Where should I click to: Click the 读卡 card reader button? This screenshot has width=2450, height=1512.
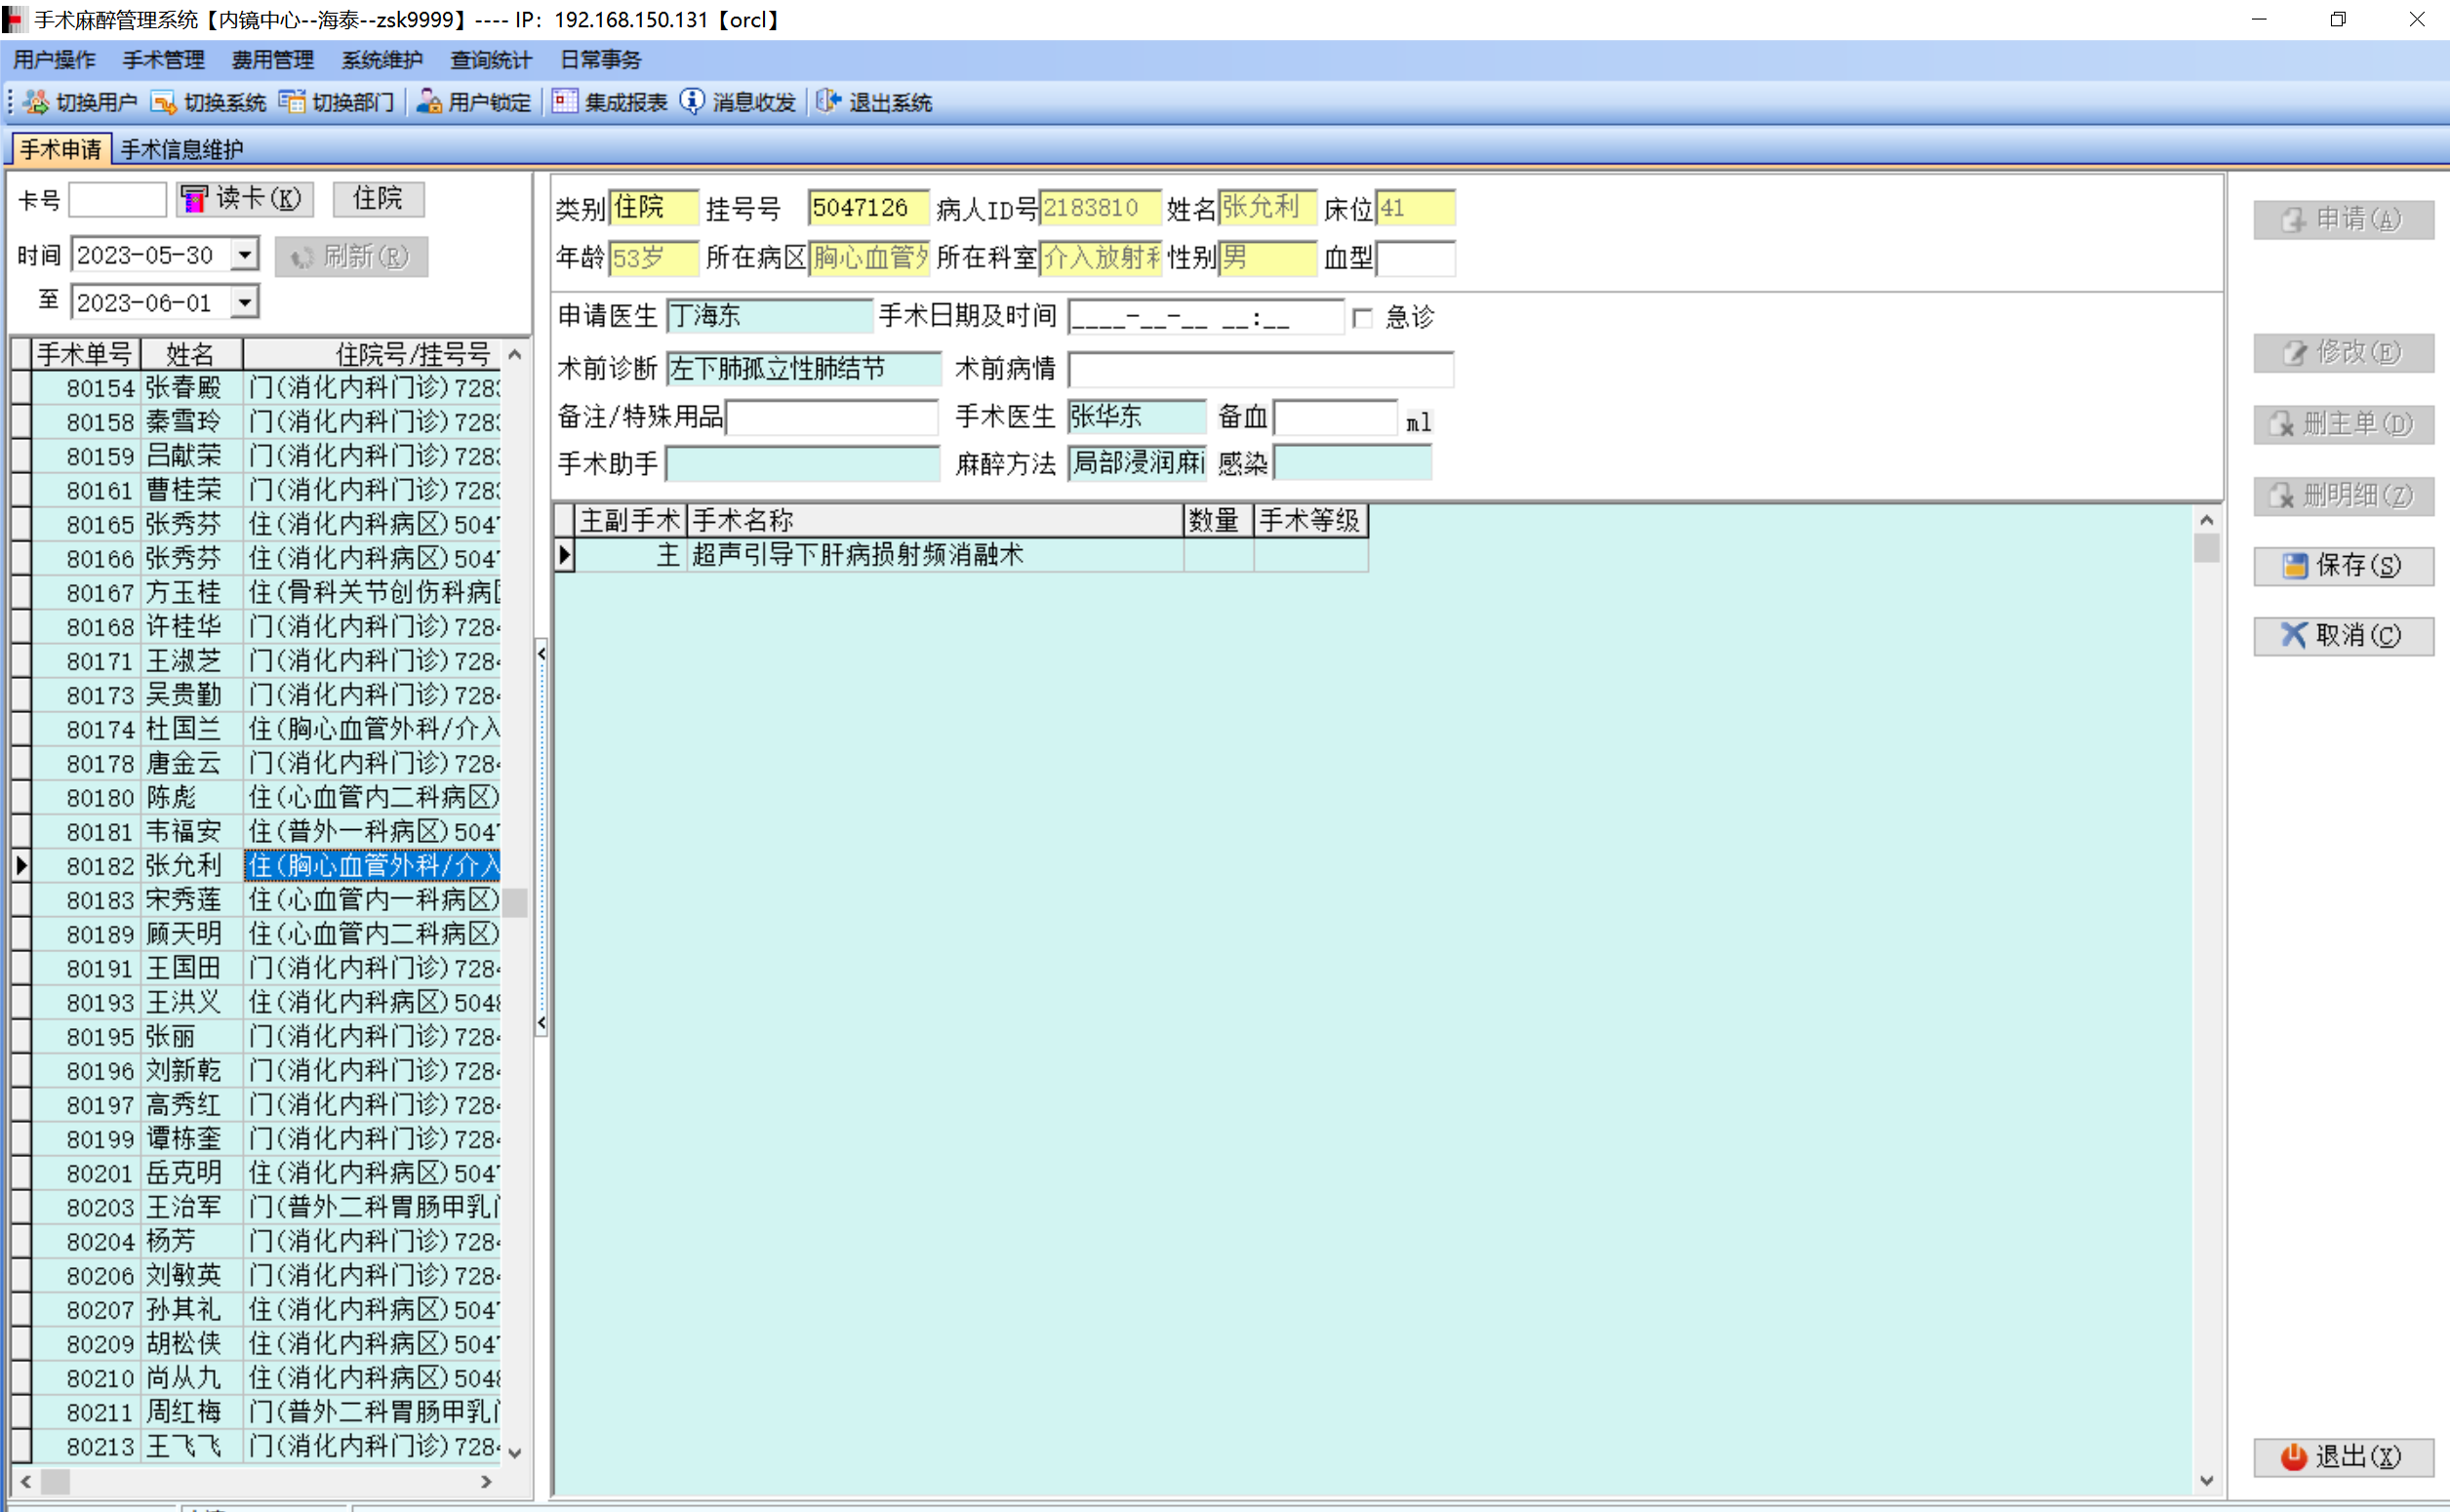click(245, 199)
